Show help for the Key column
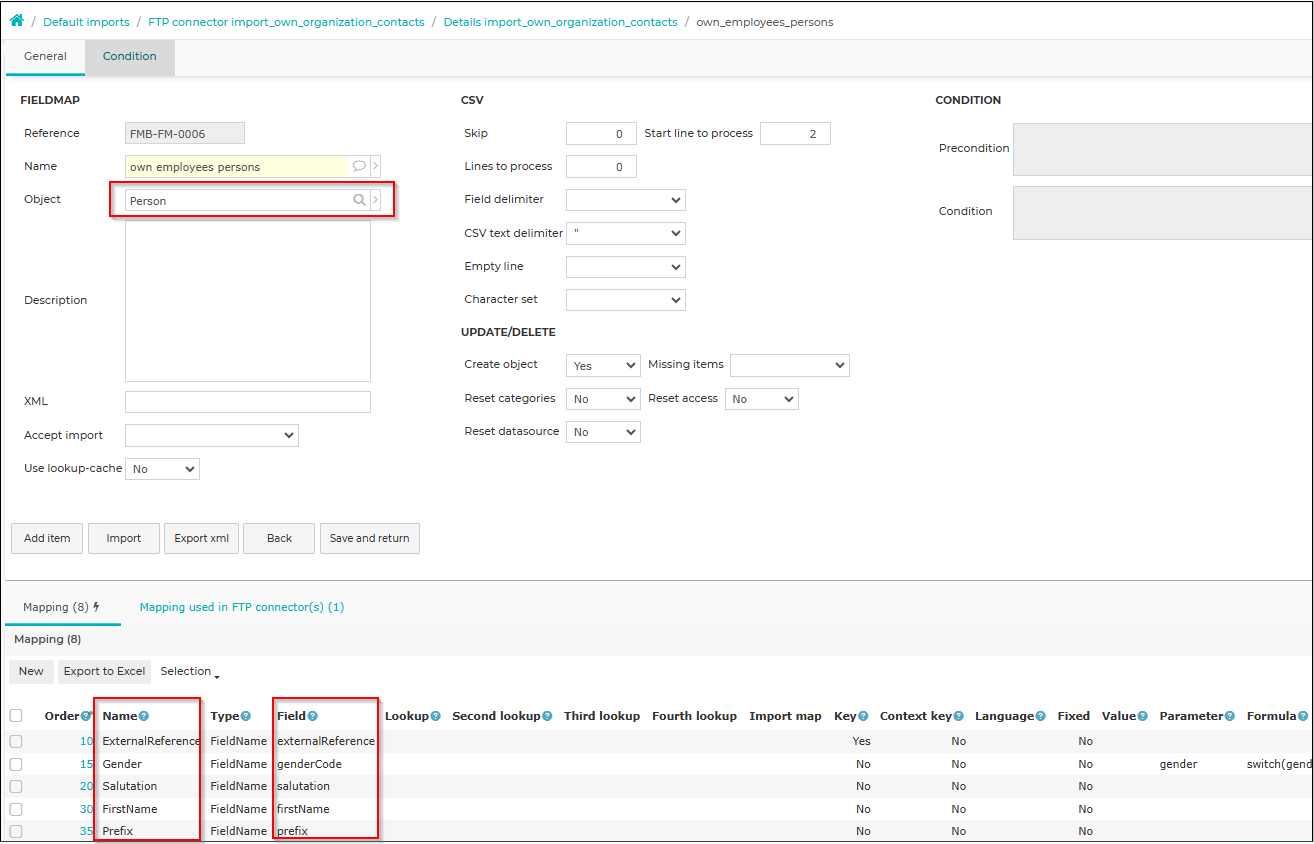The image size is (1314, 844). (864, 716)
